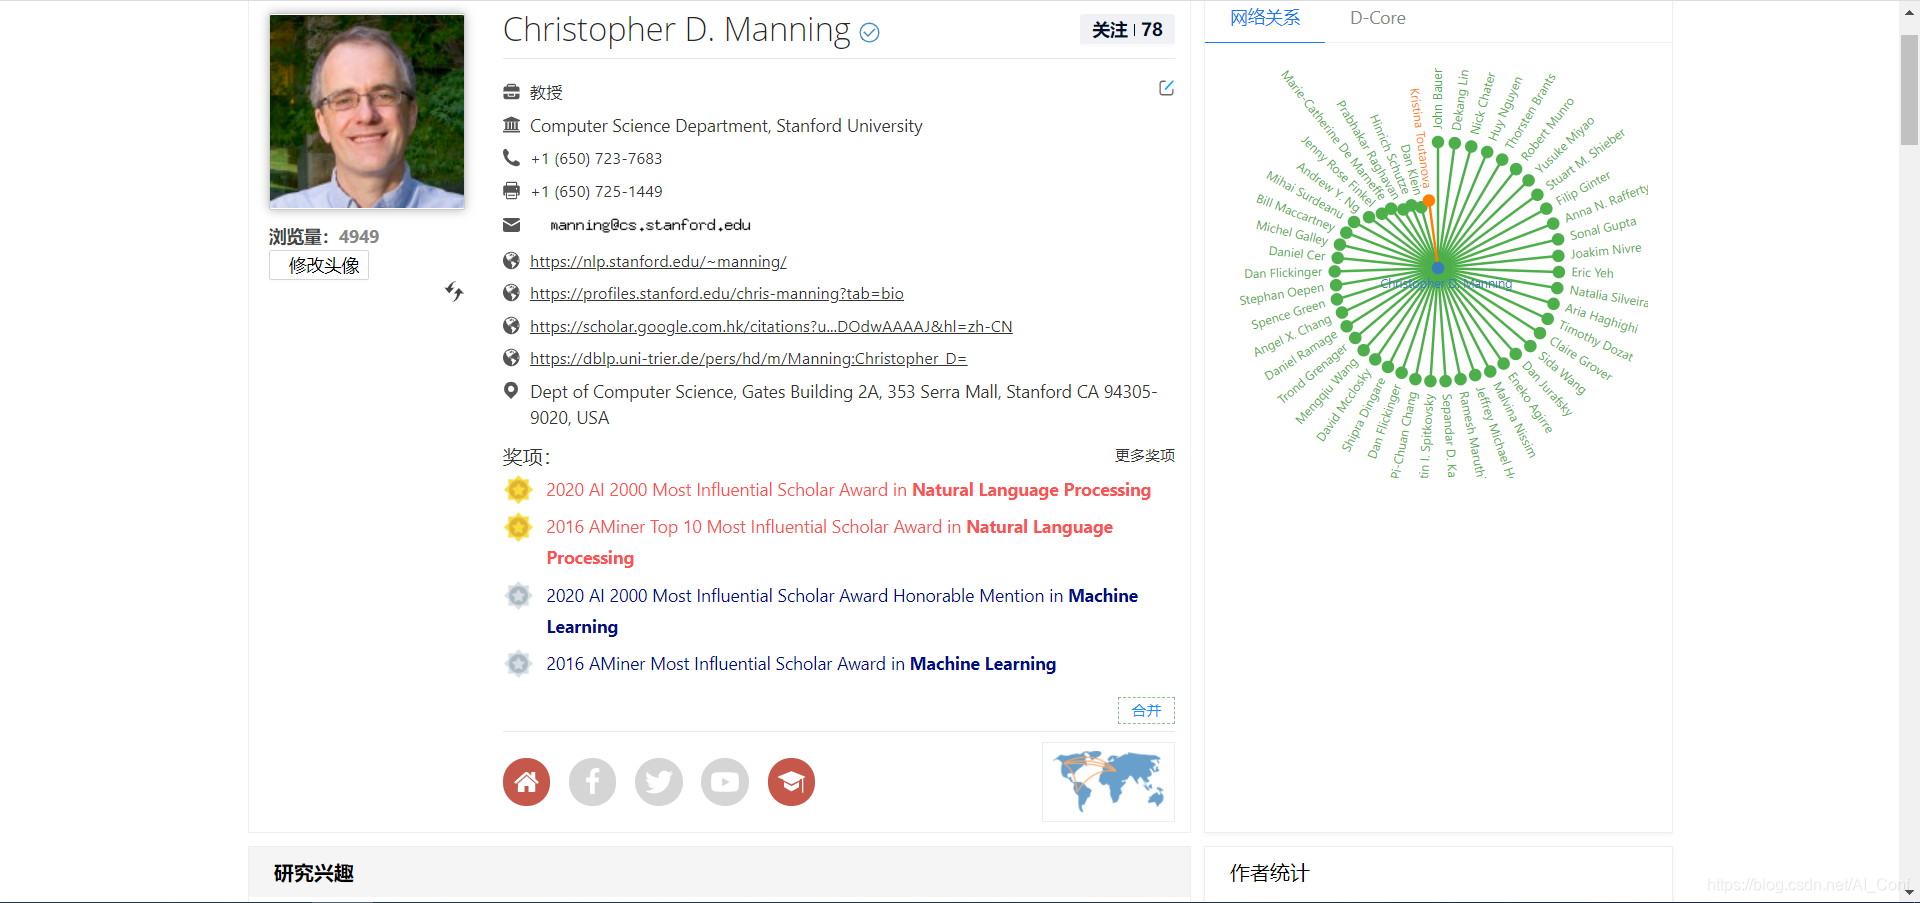Switch to the D-Core tab
Viewport: 1920px width, 903px height.
pyautogui.click(x=1377, y=18)
